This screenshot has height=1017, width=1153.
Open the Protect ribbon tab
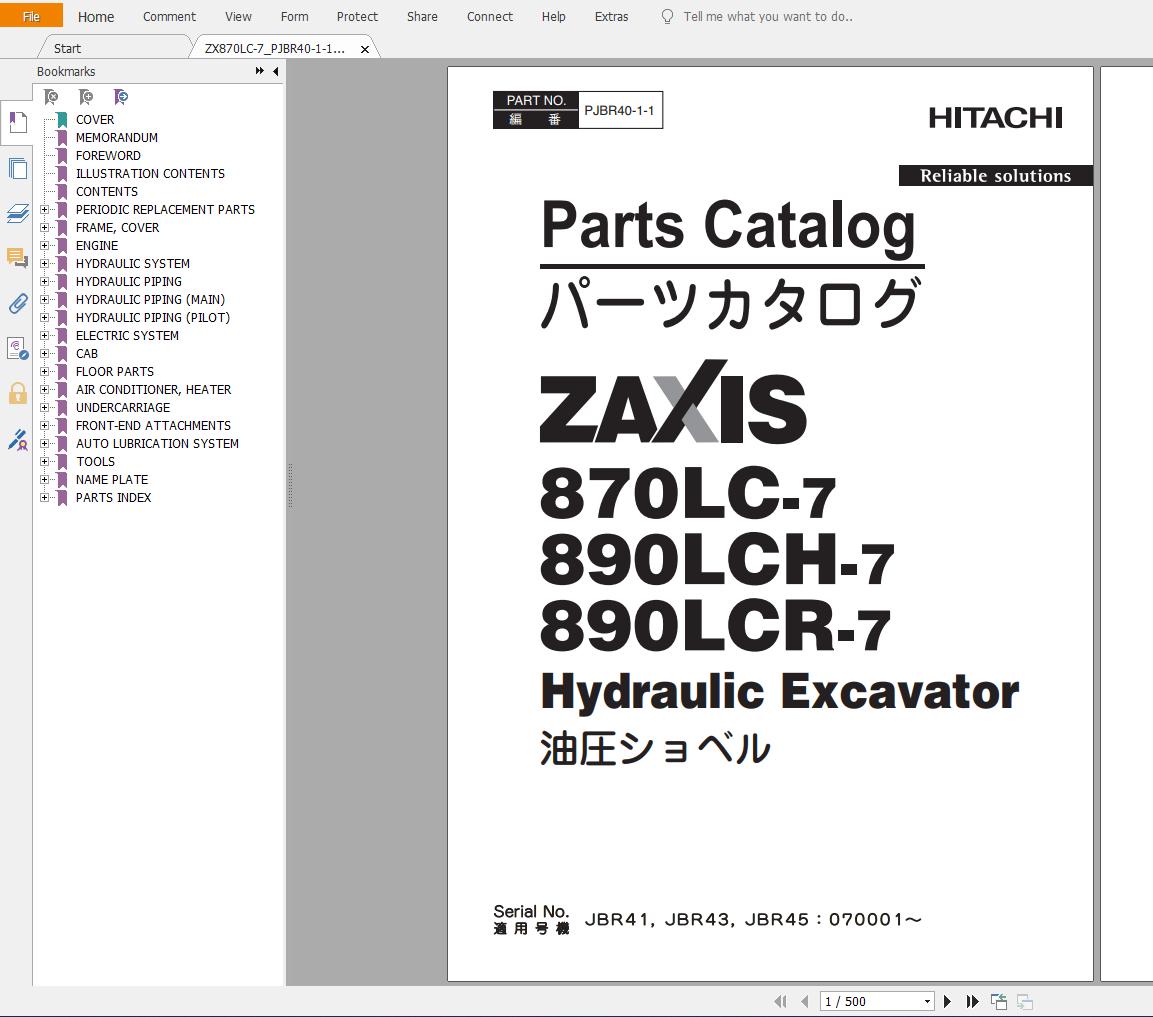[357, 16]
